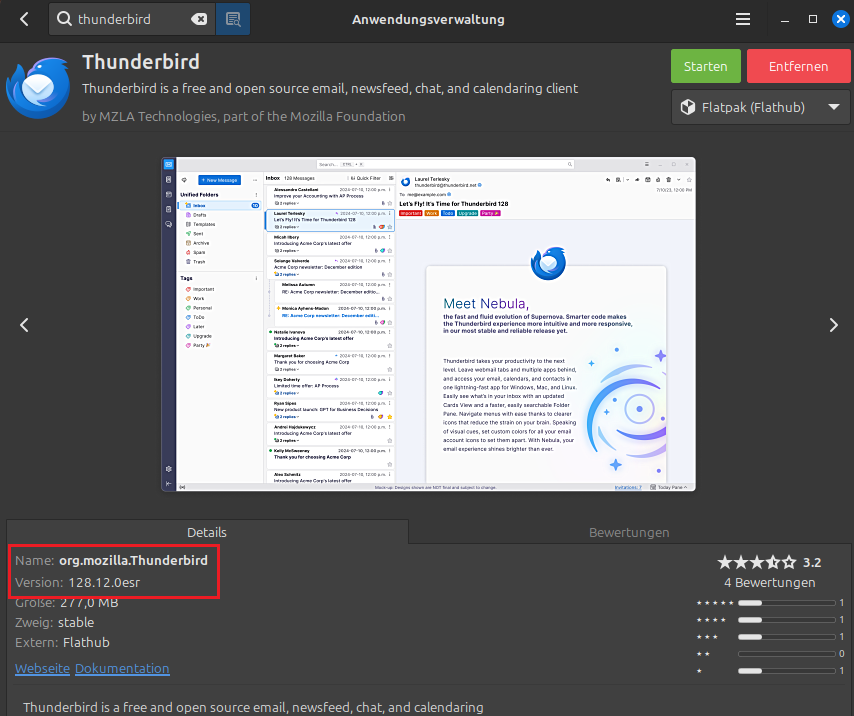Click the MZLA Technologies author line
Viewport: 854px width, 716px height.
click(x=243, y=117)
